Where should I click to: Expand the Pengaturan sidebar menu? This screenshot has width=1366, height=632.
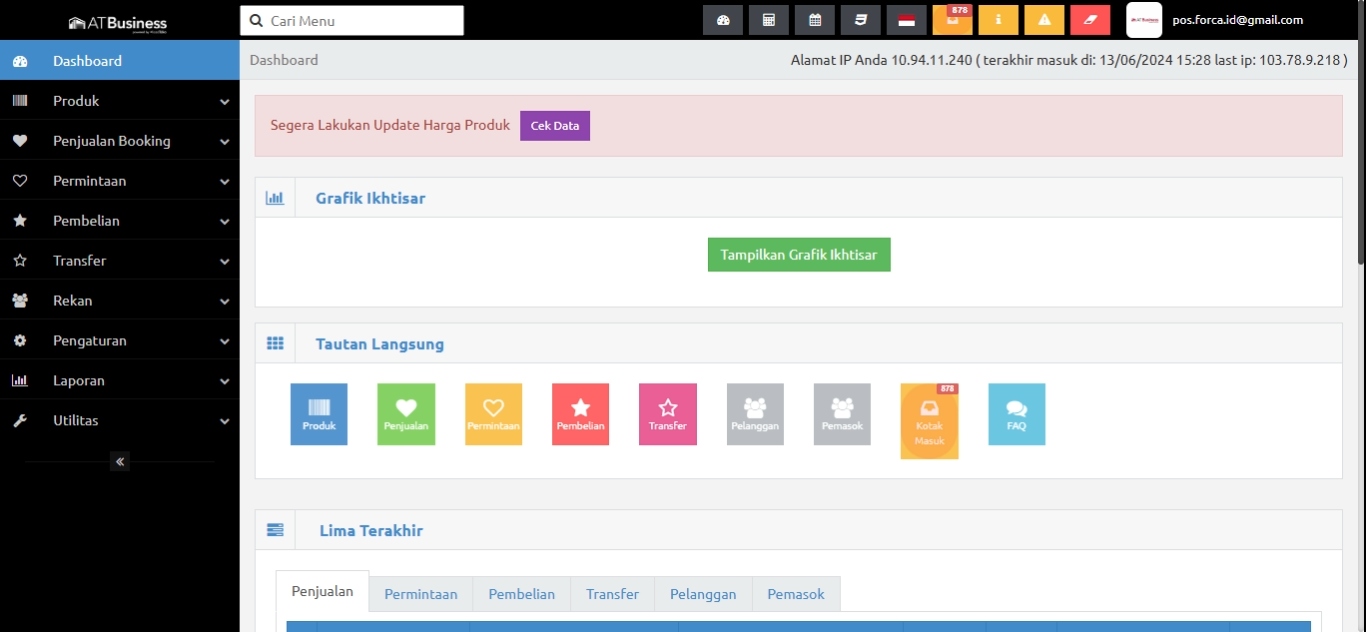(120, 341)
